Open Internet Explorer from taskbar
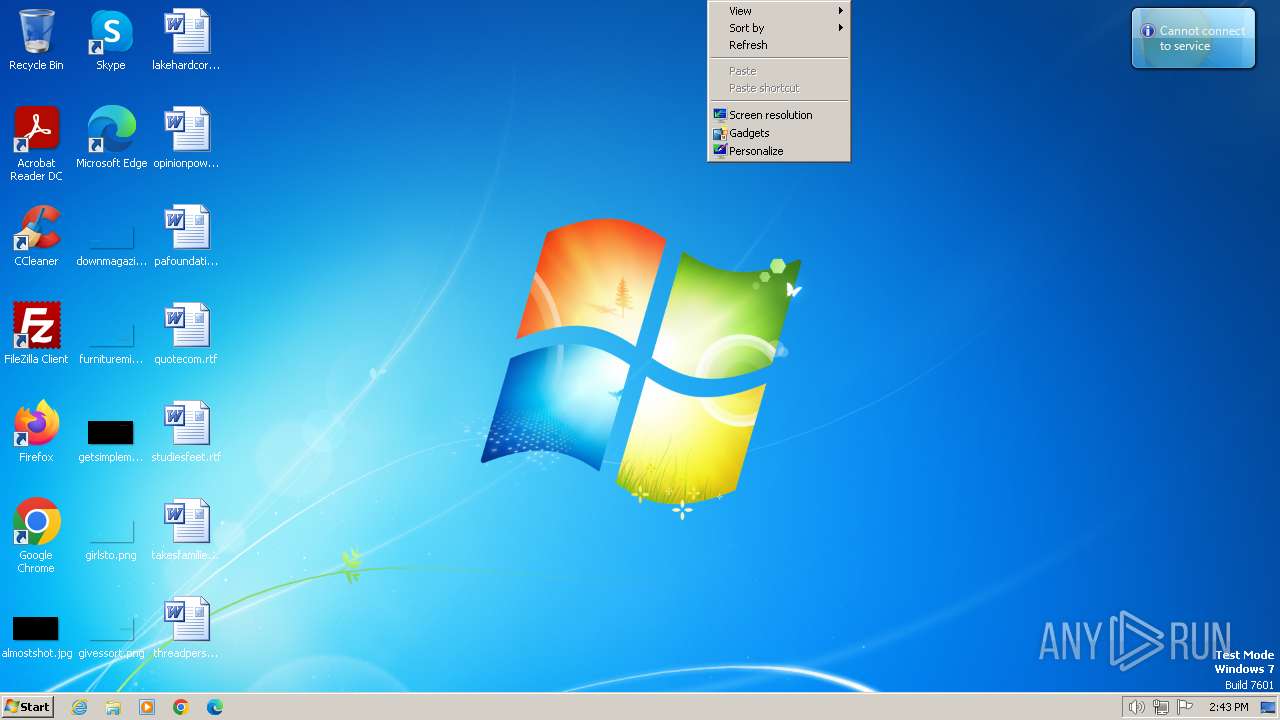The height and width of the screenshot is (720, 1280). [80, 707]
